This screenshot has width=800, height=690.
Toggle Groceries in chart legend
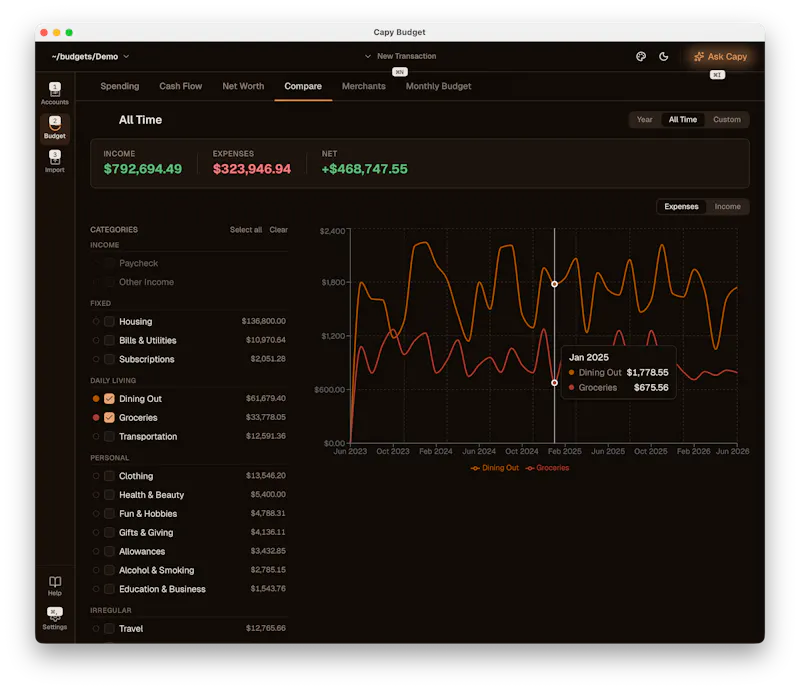(x=547, y=468)
